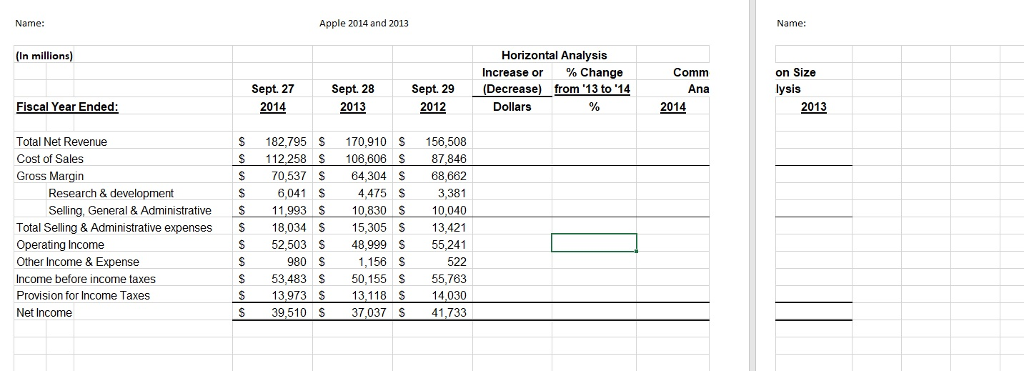
Task: Select the 55,763 pre-tax income cell
Action: (432, 279)
